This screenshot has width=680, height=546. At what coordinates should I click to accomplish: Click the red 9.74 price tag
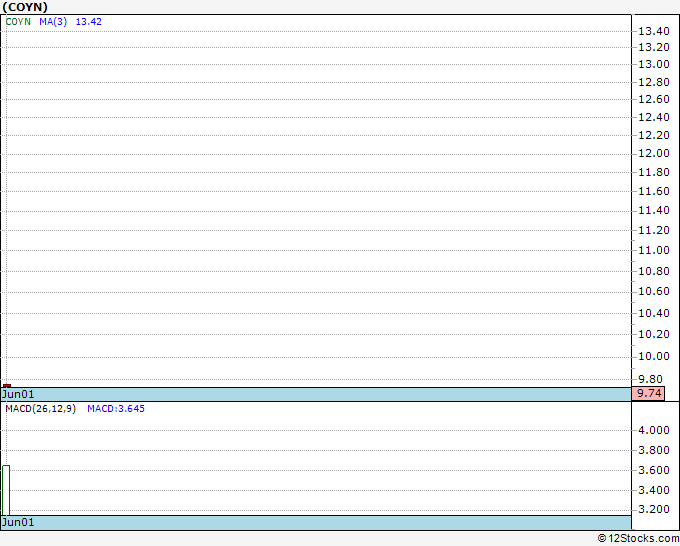[648, 394]
